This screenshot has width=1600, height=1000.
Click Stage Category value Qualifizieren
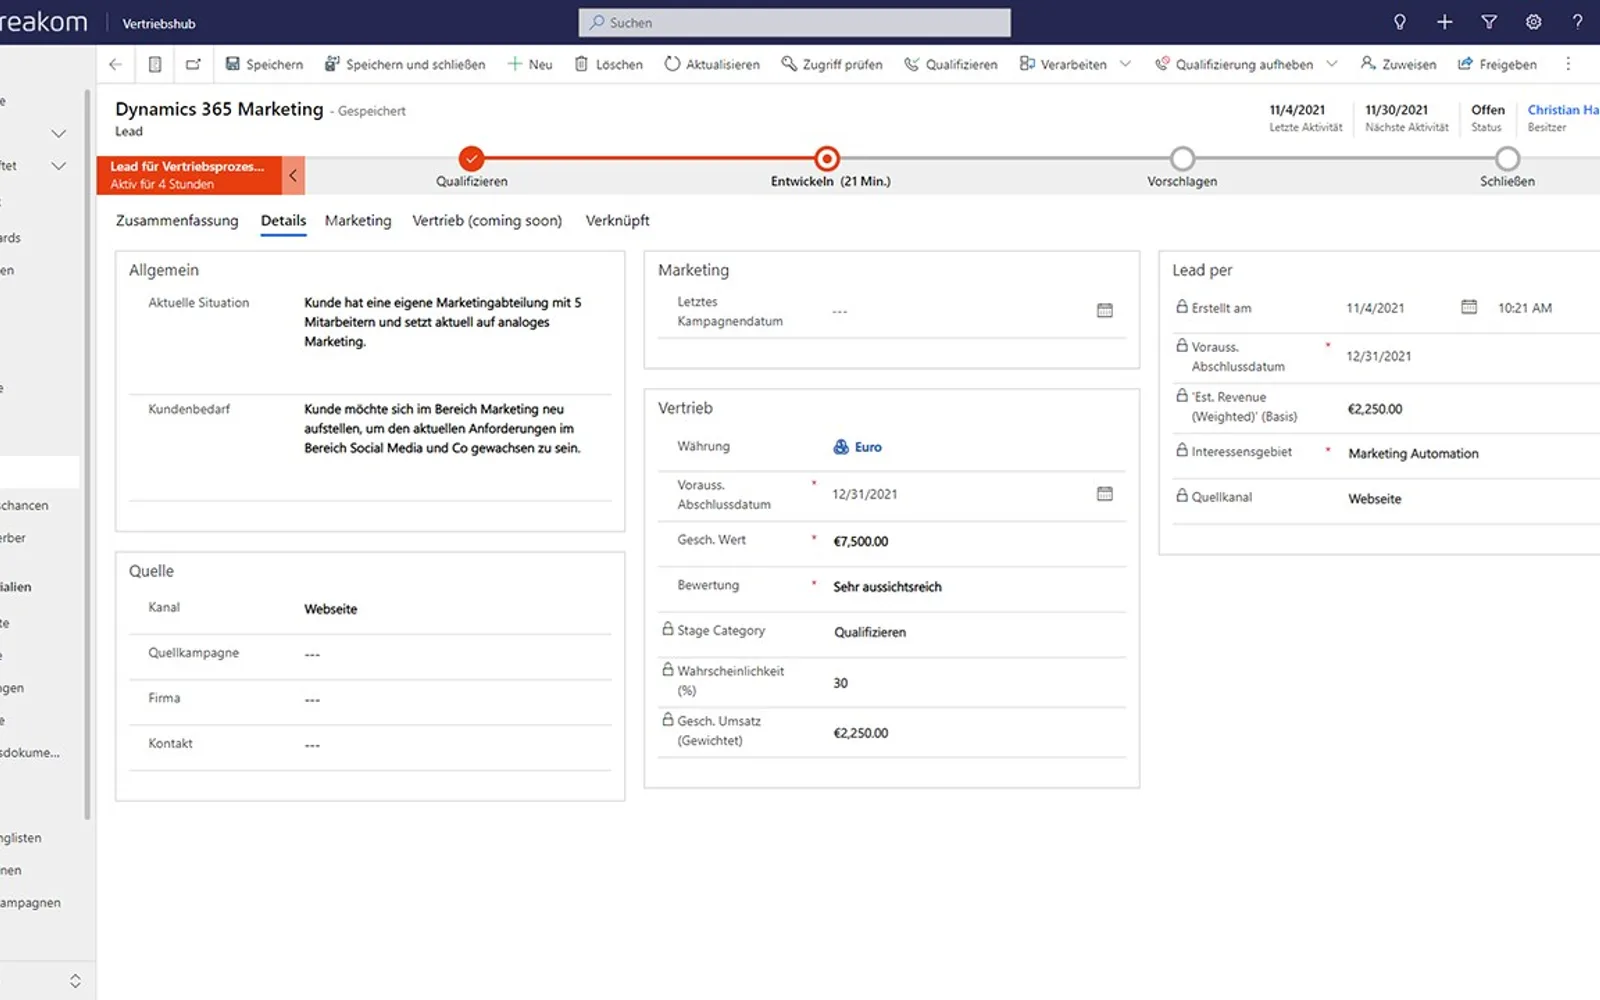click(870, 632)
